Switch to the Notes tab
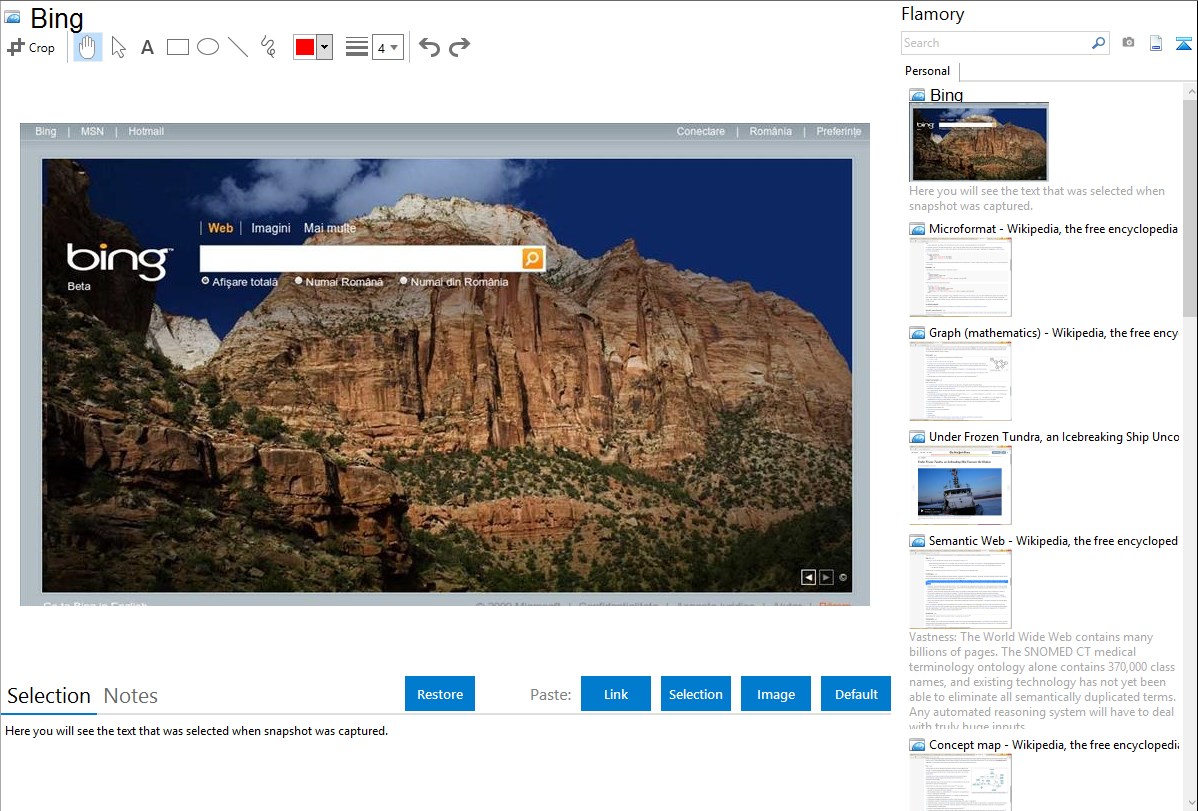 pos(131,696)
